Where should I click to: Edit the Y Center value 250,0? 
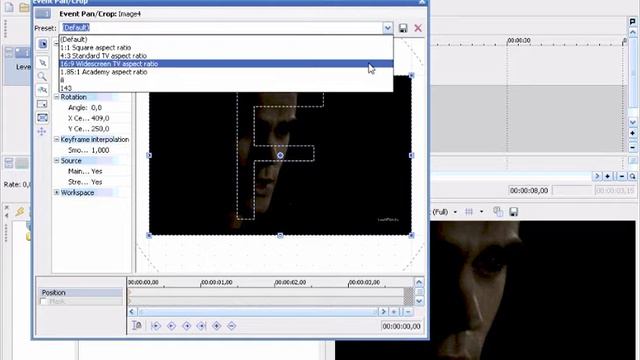[100, 129]
